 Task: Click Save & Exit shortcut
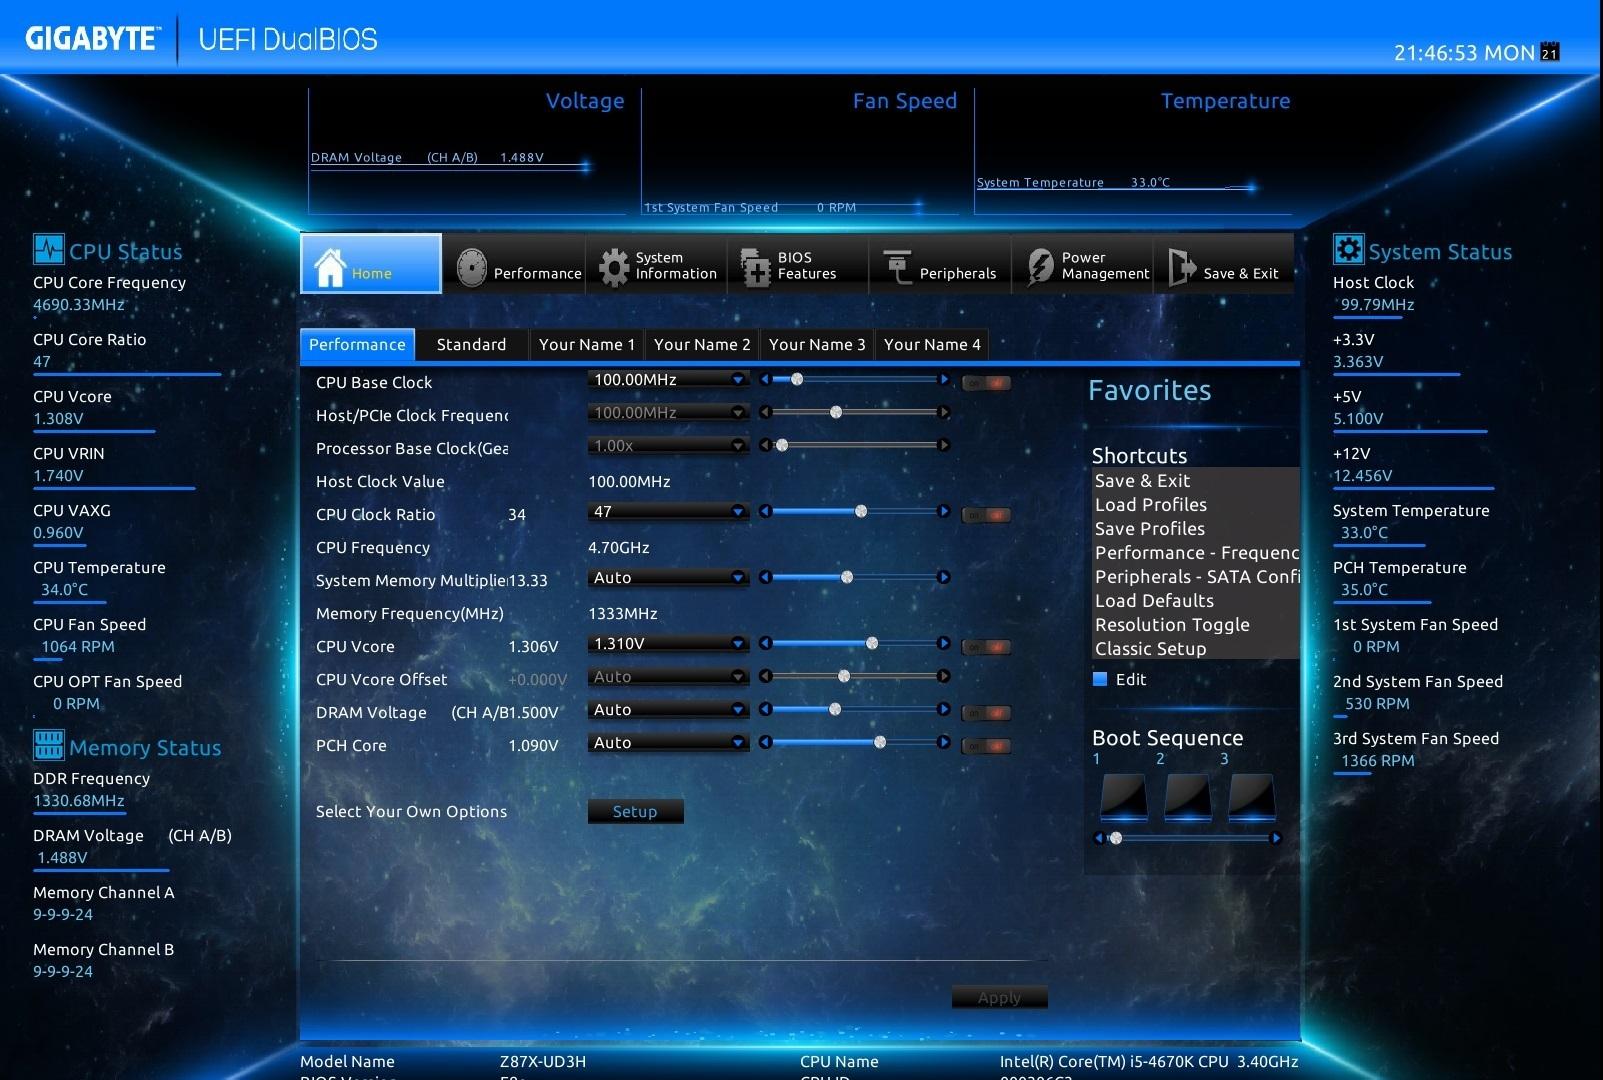(1142, 480)
